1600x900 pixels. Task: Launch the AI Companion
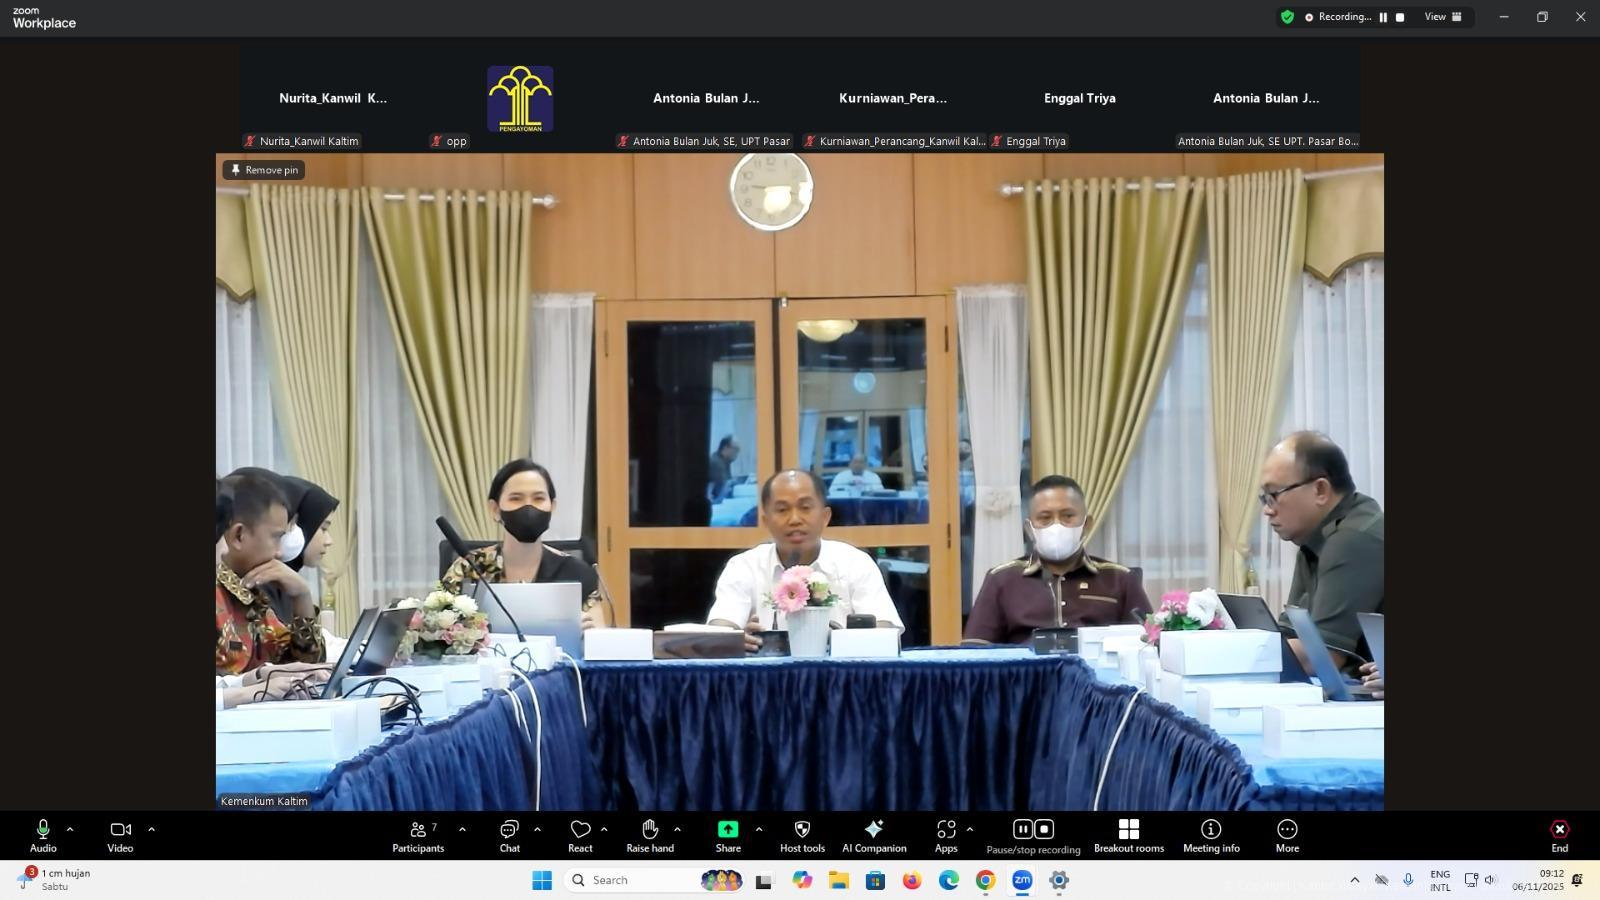pyautogui.click(x=874, y=836)
